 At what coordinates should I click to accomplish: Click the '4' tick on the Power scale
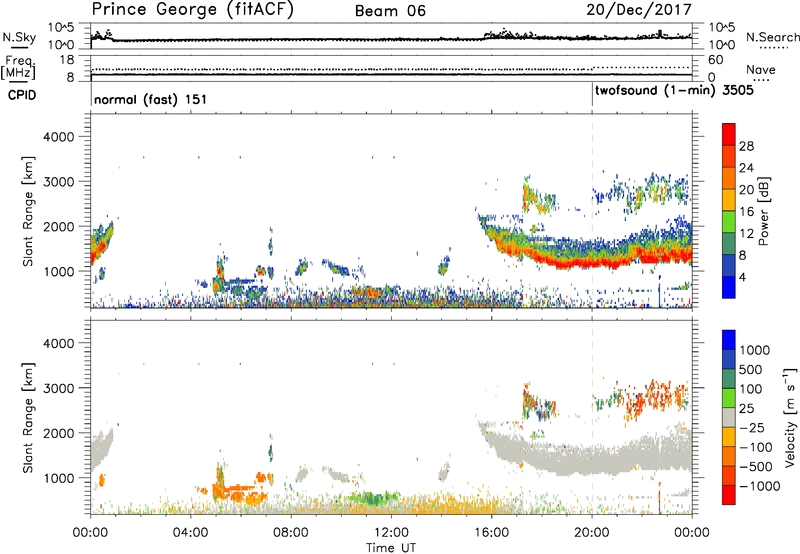click(743, 278)
